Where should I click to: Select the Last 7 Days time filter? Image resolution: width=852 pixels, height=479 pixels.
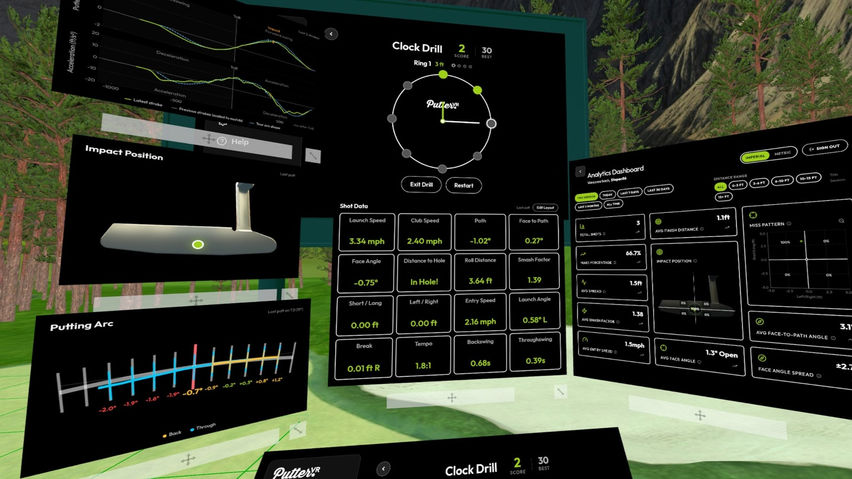[x=630, y=192]
